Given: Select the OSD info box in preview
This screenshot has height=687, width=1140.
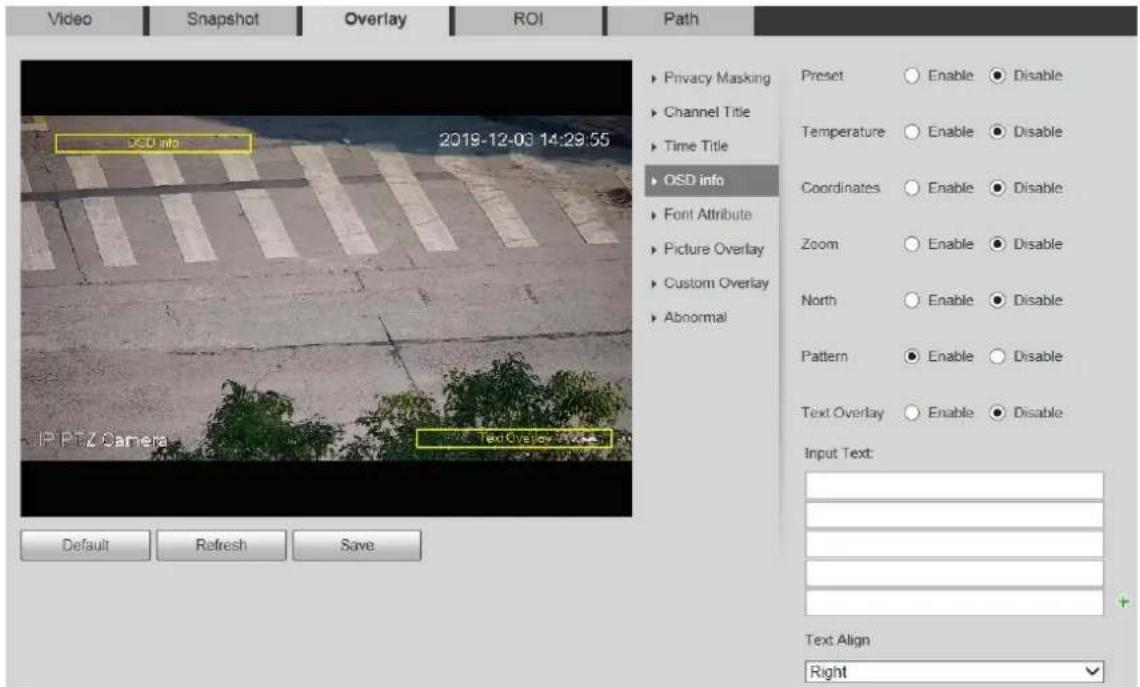Looking at the screenshot, I should click(x=153, y=143).
